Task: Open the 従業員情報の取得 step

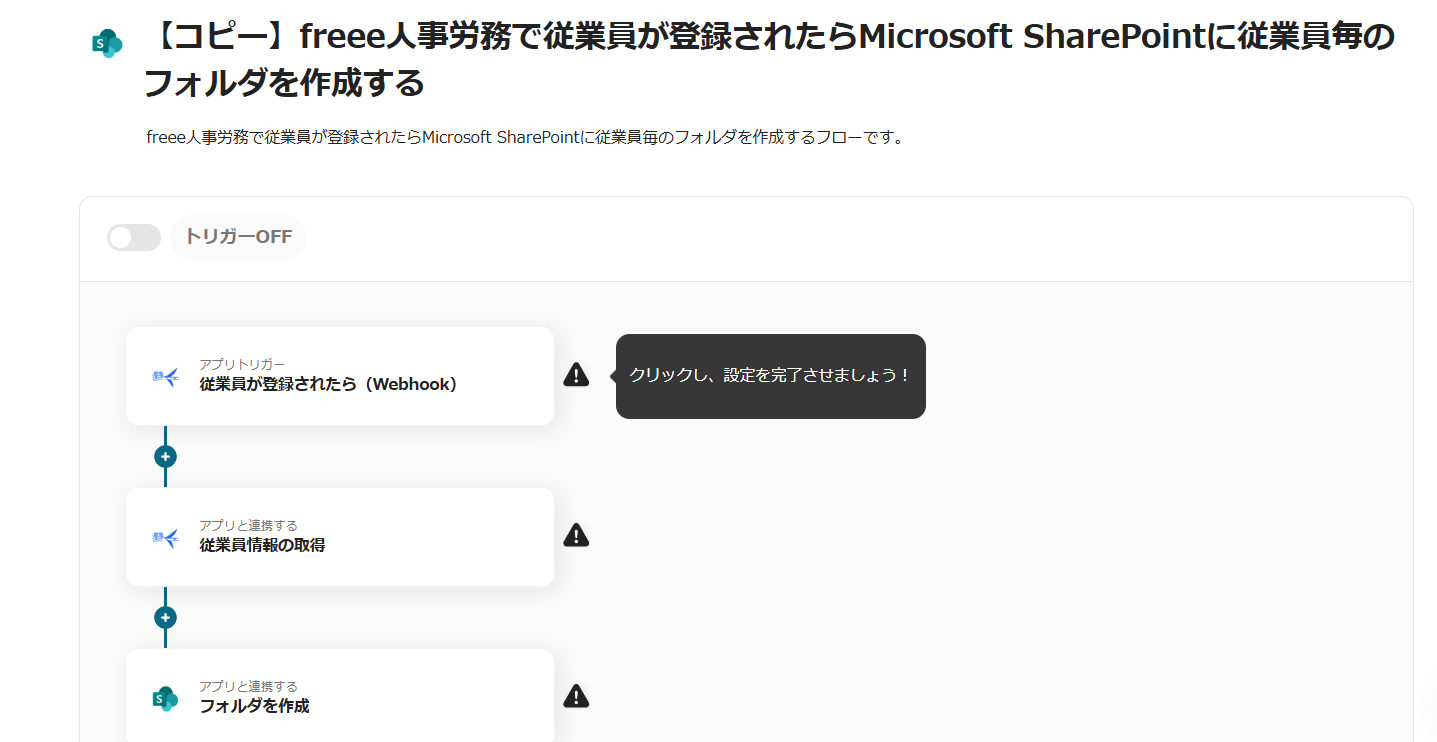Action: pos(340,537)
